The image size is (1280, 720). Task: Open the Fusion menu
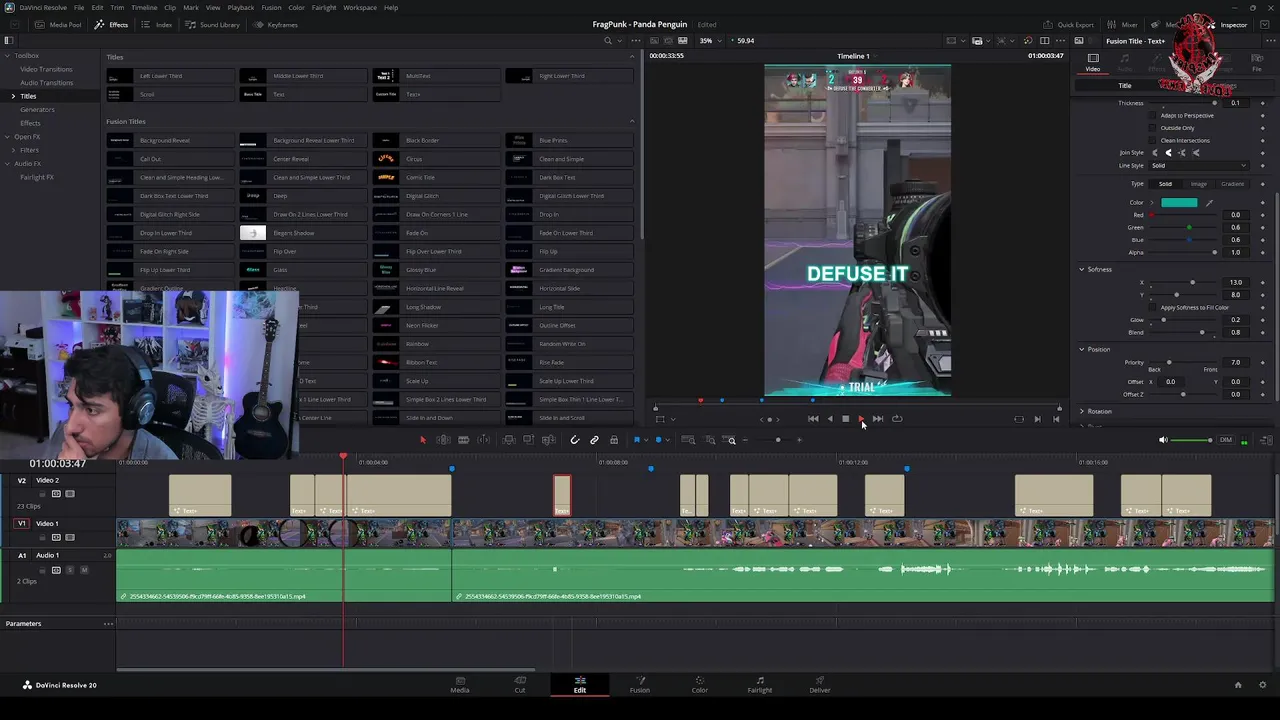271,8
